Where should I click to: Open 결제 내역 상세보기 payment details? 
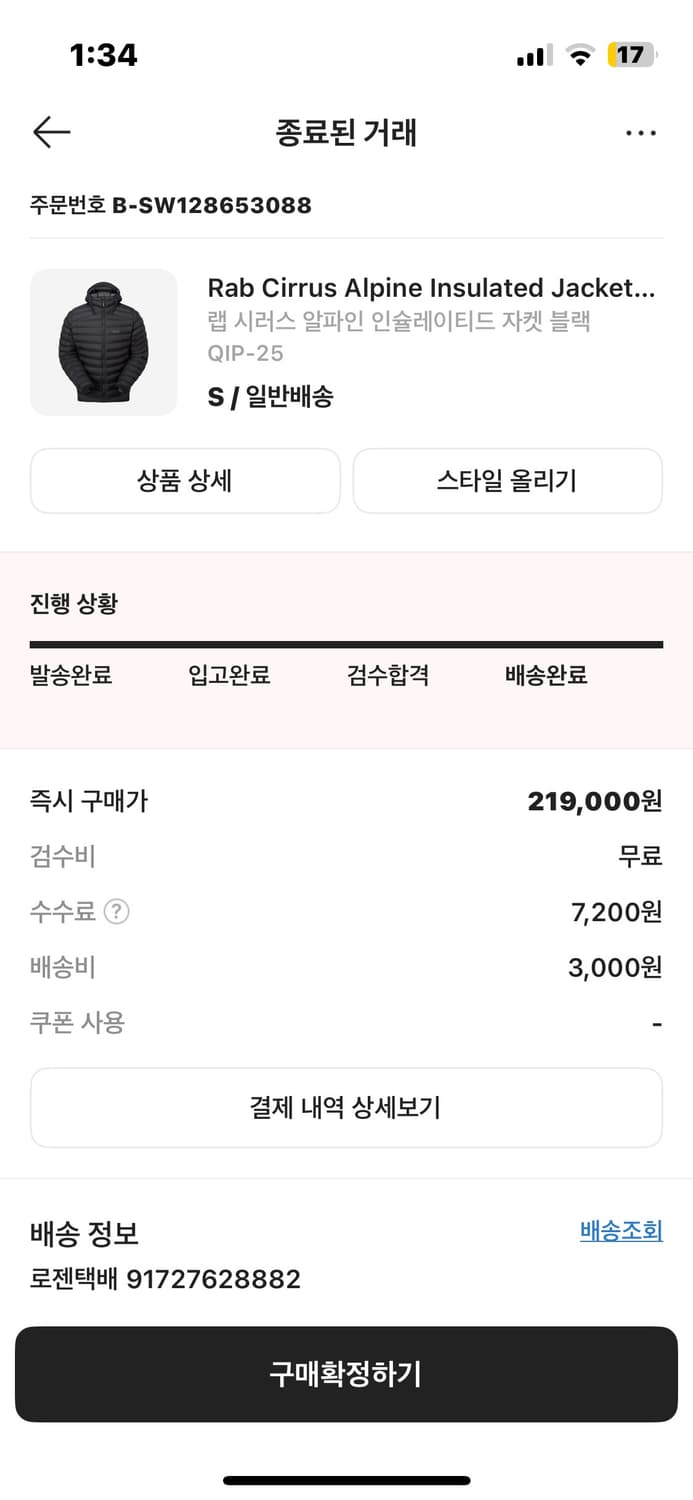pyautogui.click(x=346, y=1107)
